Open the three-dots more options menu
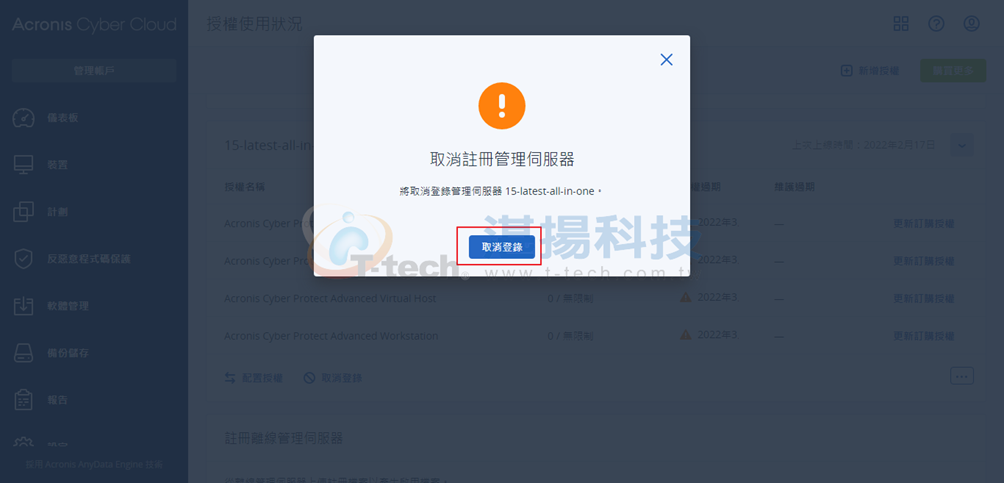Viewport: 1004px width, 483px height. (x=962, y=376)
